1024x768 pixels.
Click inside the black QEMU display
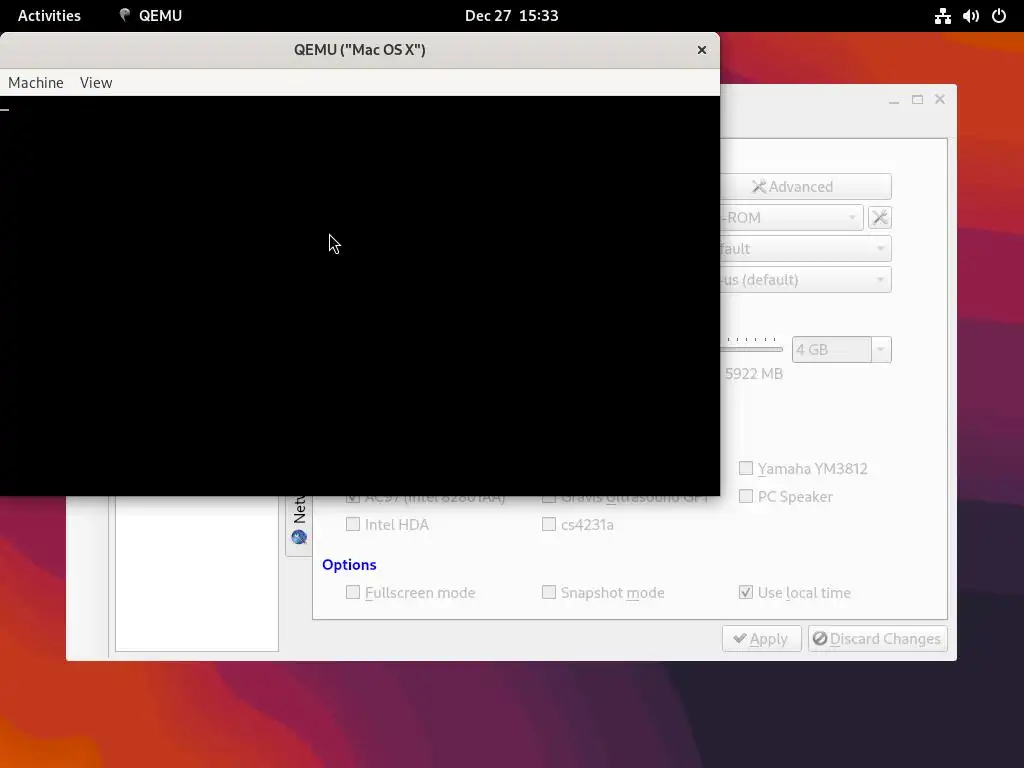tap(360, 296)
